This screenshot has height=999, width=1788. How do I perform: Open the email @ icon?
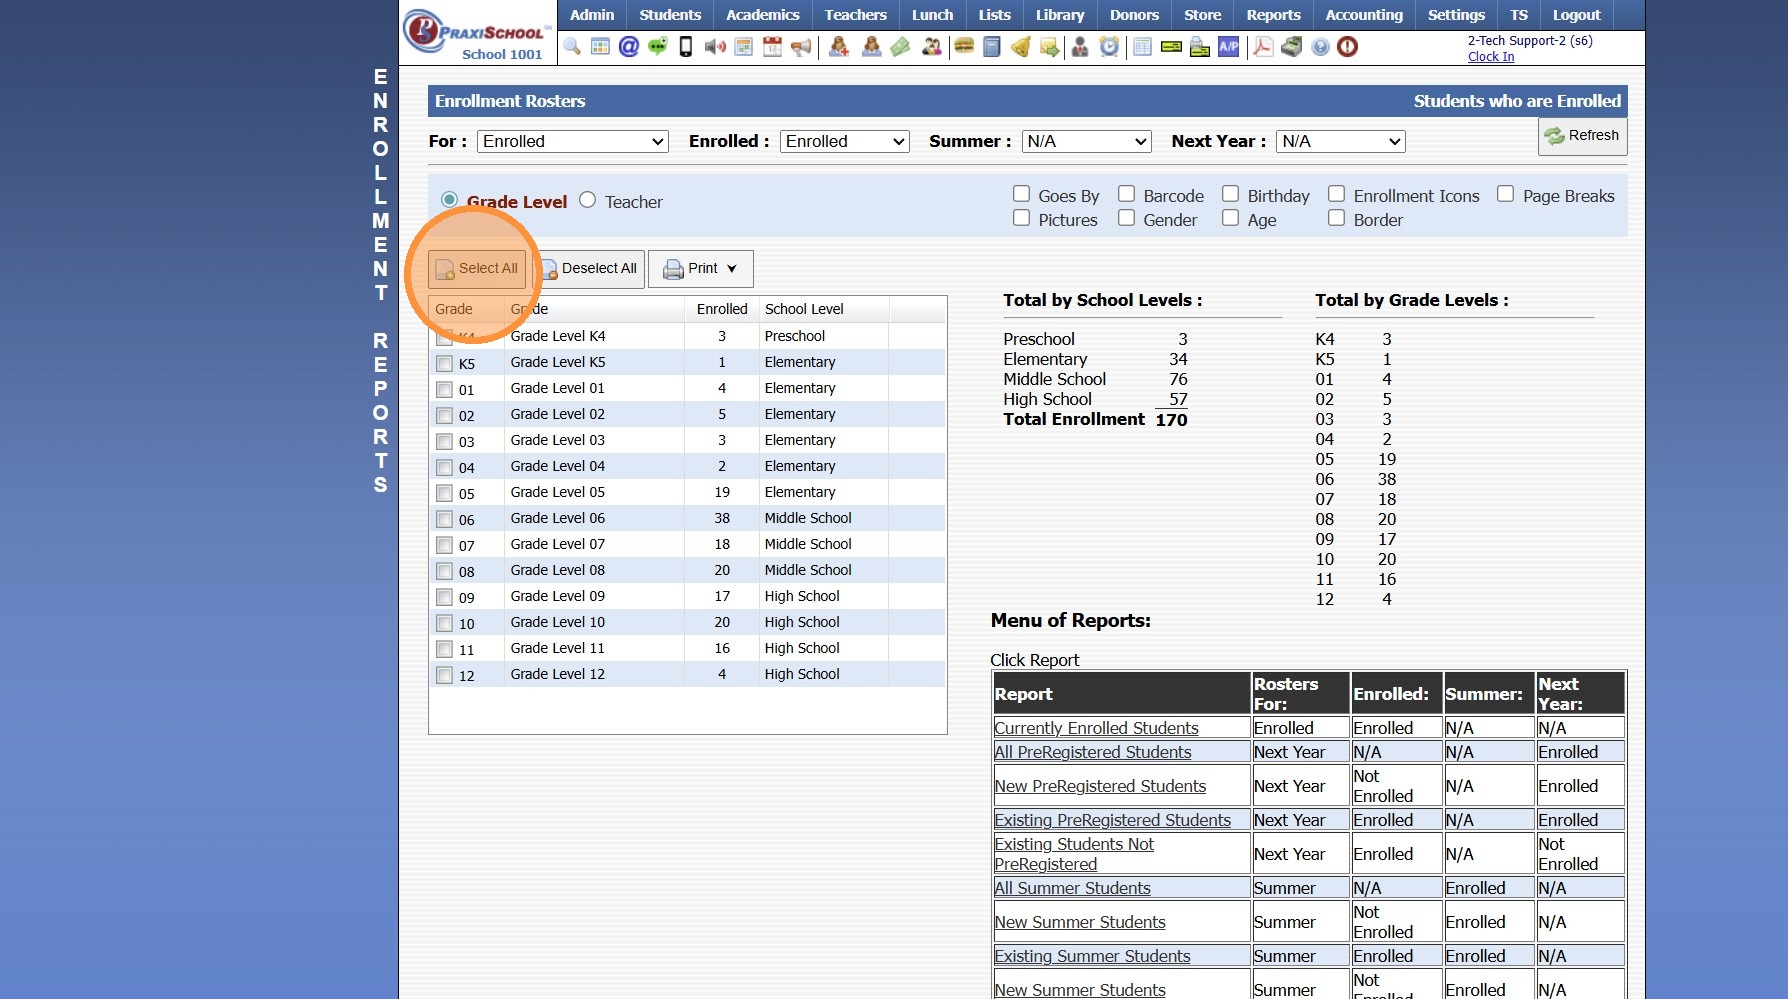pyautogui.click(x=629, y=47)
